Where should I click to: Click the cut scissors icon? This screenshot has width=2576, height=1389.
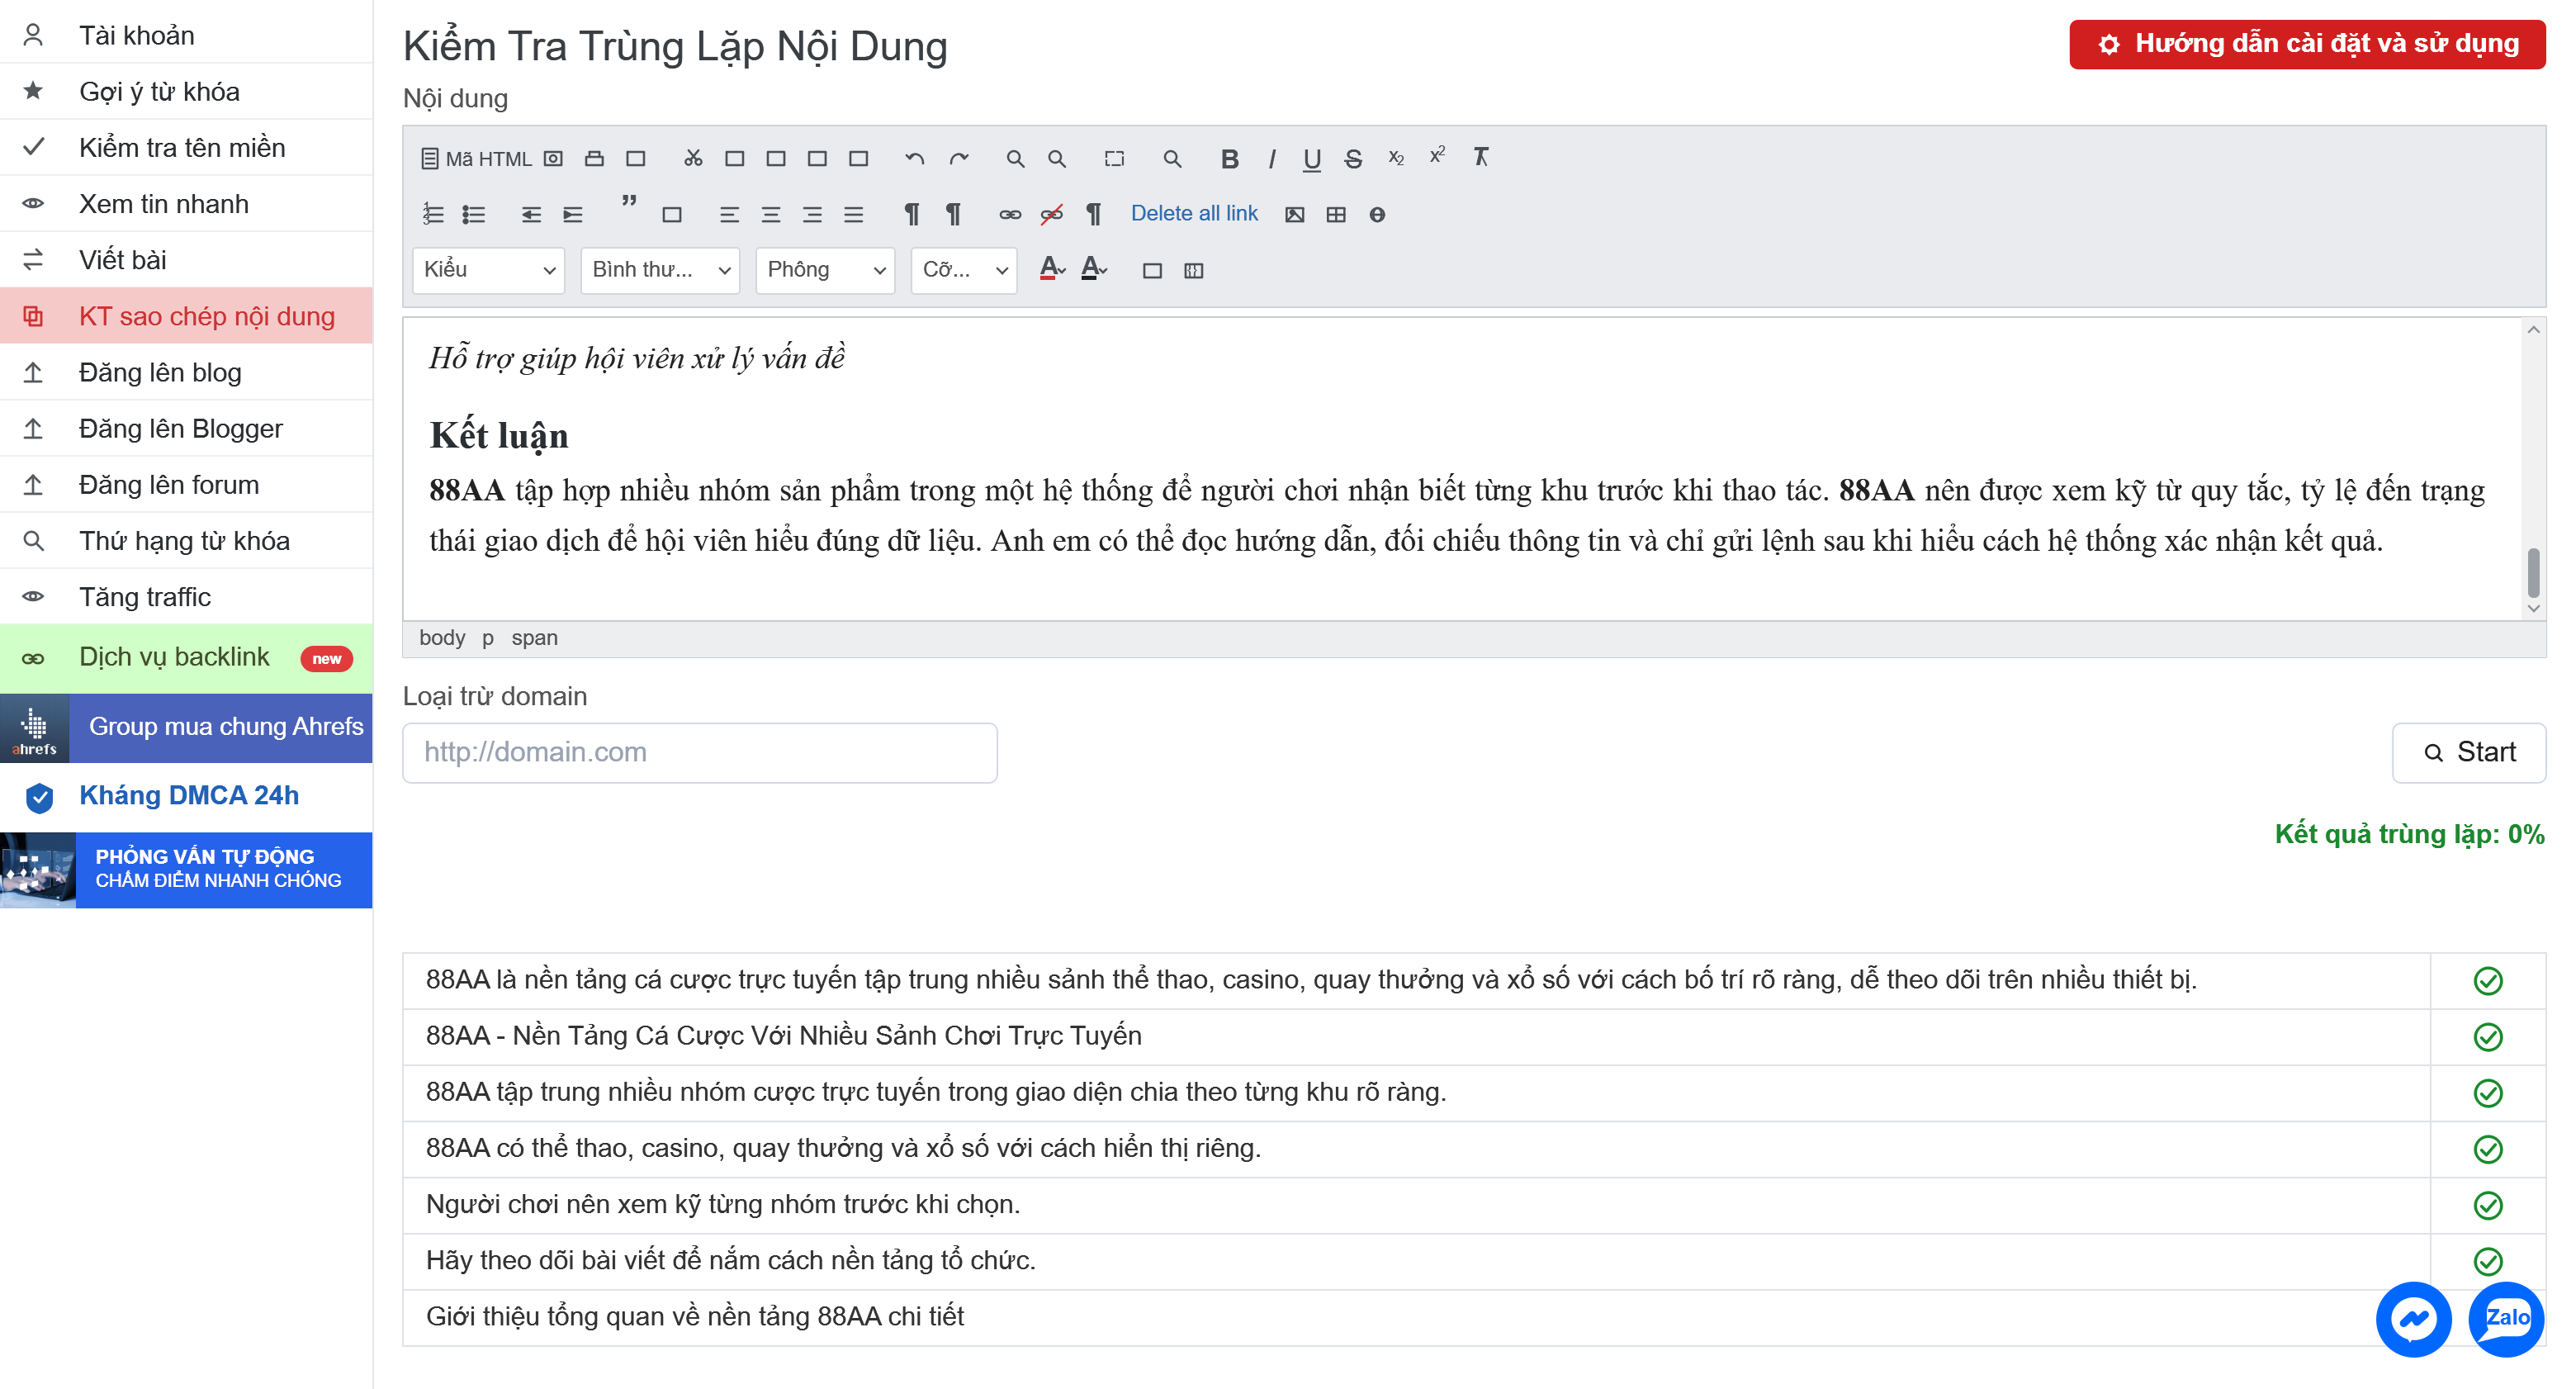[693, 158]
